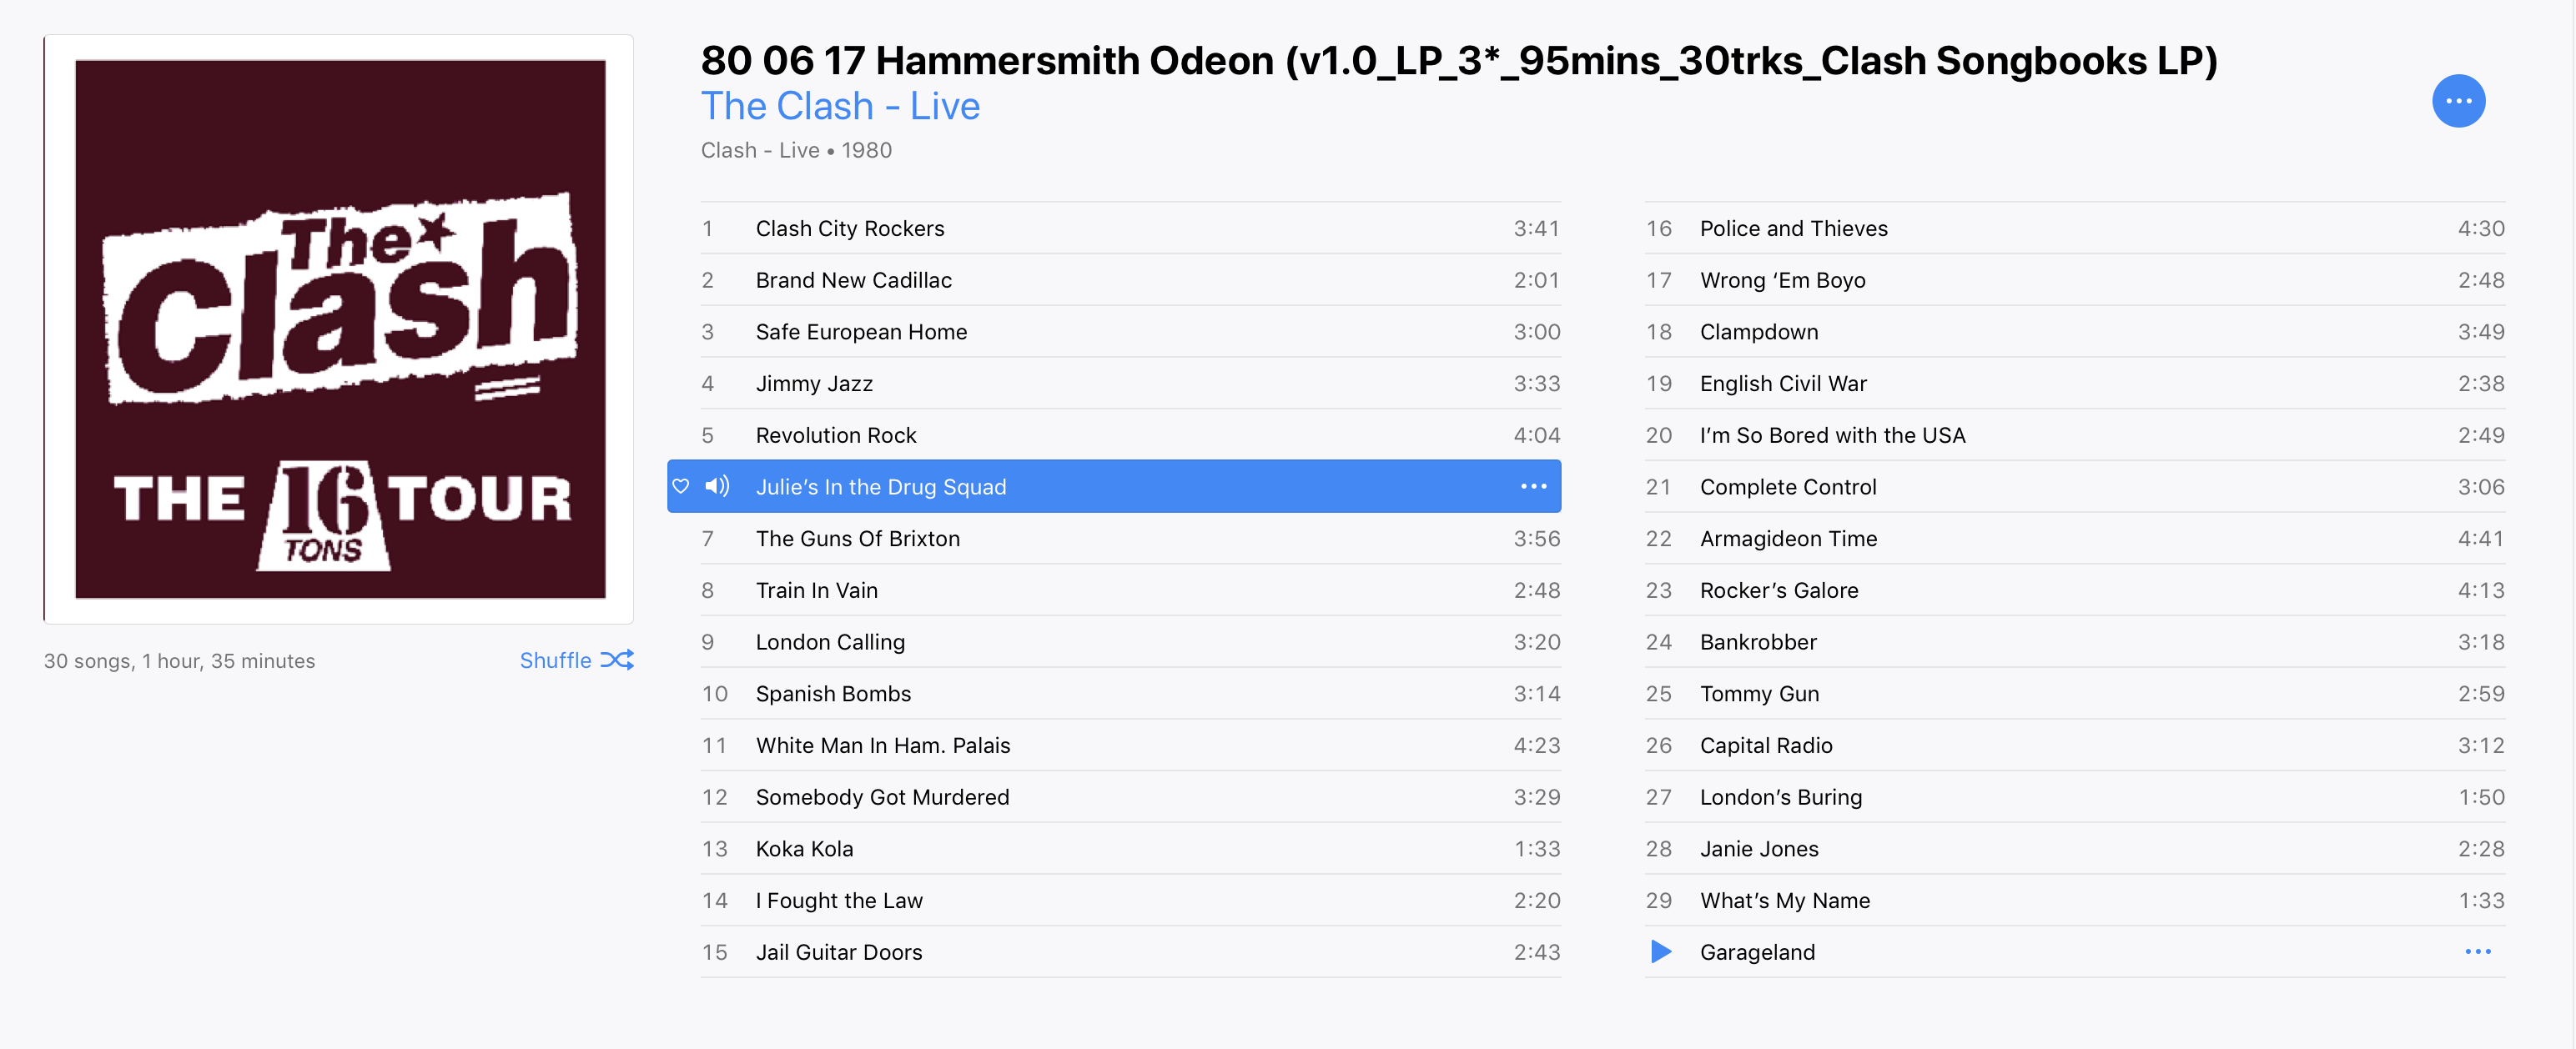Screen dimensions: 2576x1049
Task: Click the Shuffle crossed-arrows icon
Action: [x=617, y=660]
